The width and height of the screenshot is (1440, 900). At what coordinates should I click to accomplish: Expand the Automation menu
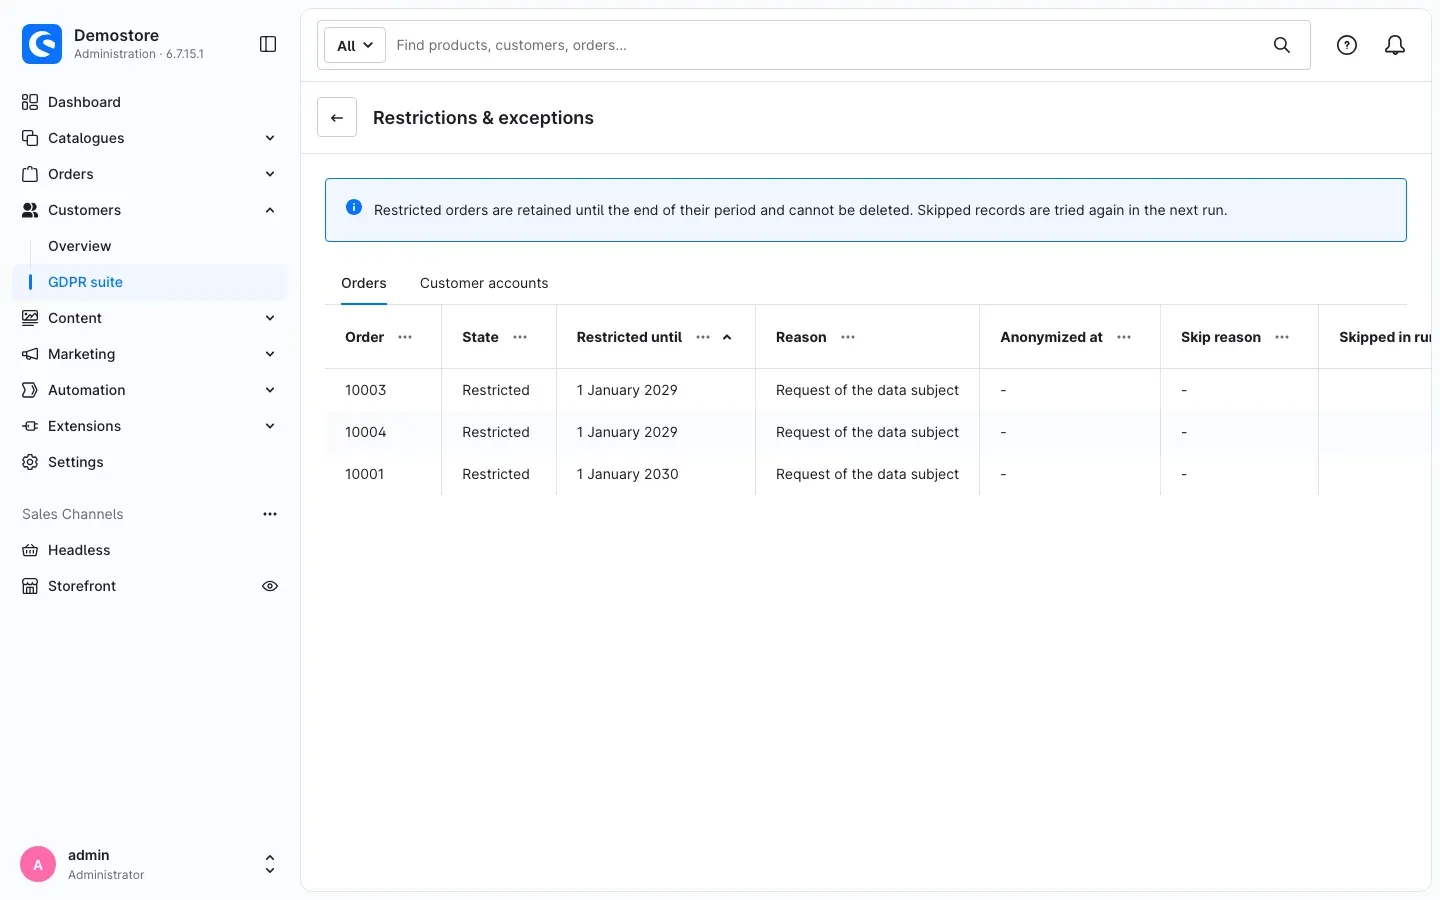(x=150, y=390)
